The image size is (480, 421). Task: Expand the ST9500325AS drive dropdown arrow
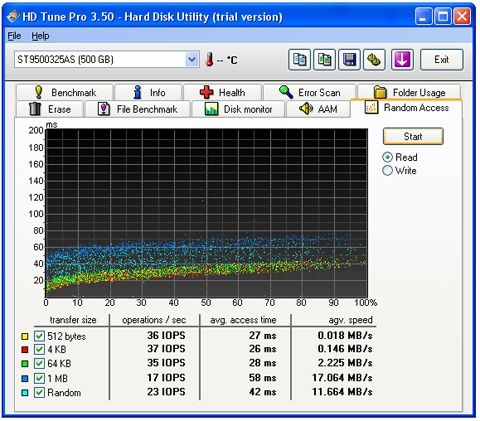pos(192,60)
